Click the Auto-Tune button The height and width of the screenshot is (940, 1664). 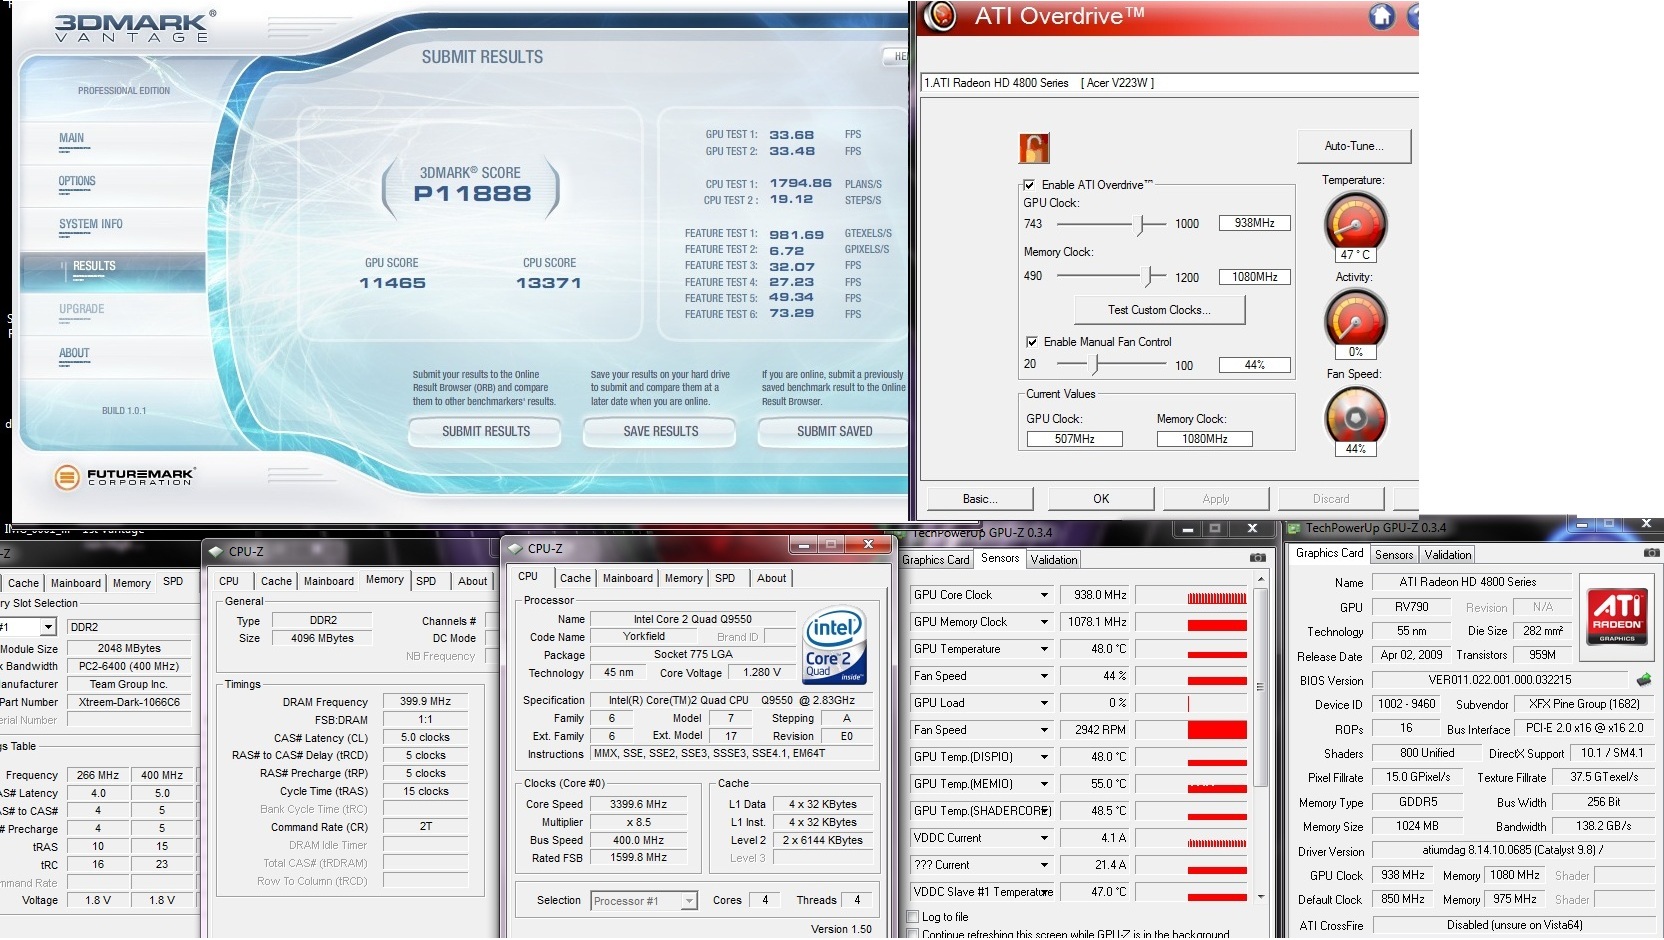pyautogui.click(x=1354, y=146)
